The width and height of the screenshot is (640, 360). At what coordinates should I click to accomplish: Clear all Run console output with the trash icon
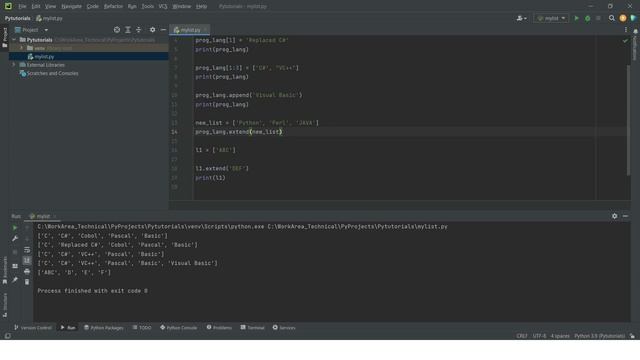[27, 282]
